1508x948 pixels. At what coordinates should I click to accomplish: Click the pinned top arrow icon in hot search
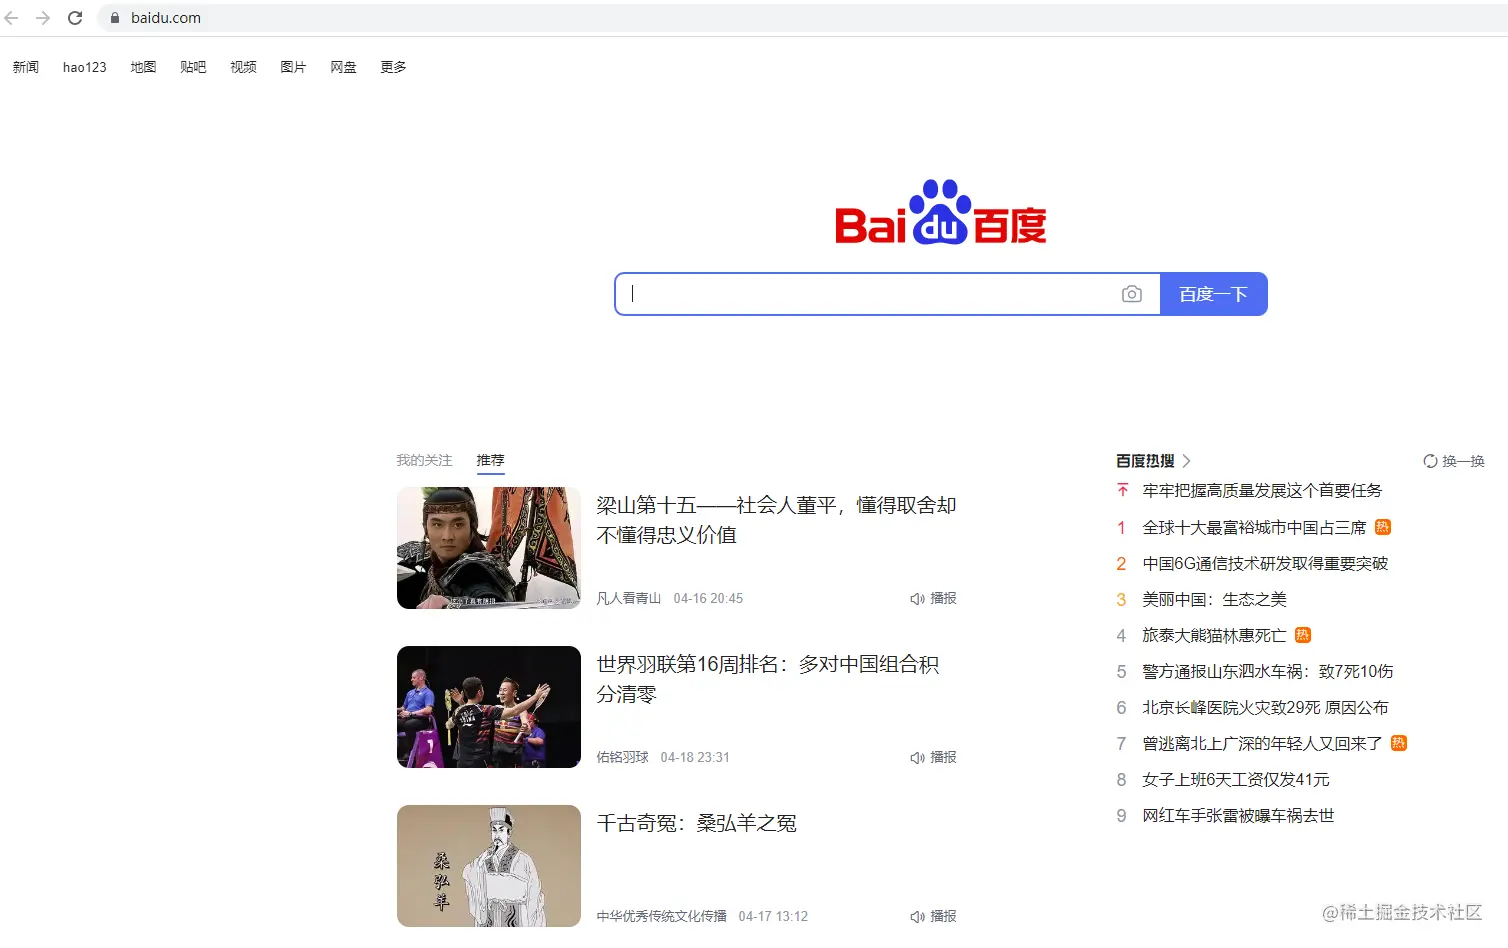pyautogui.click(x=1122, y=490)
